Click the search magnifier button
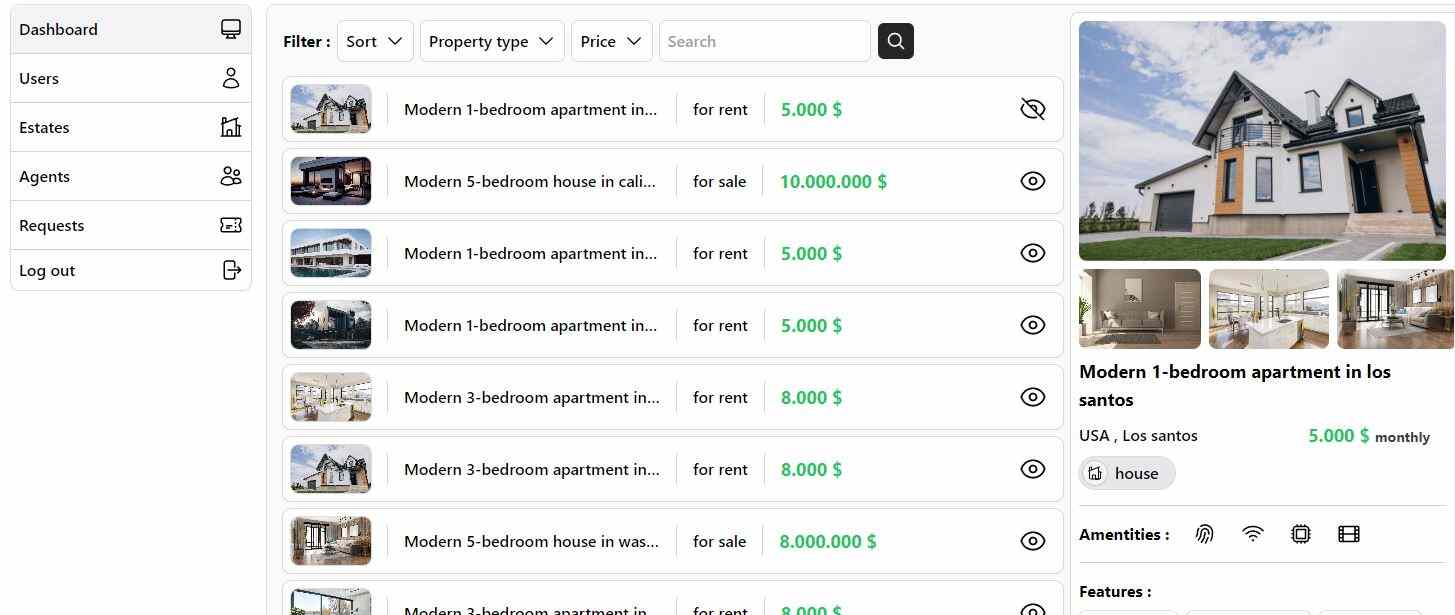 (x=895, y=41)
